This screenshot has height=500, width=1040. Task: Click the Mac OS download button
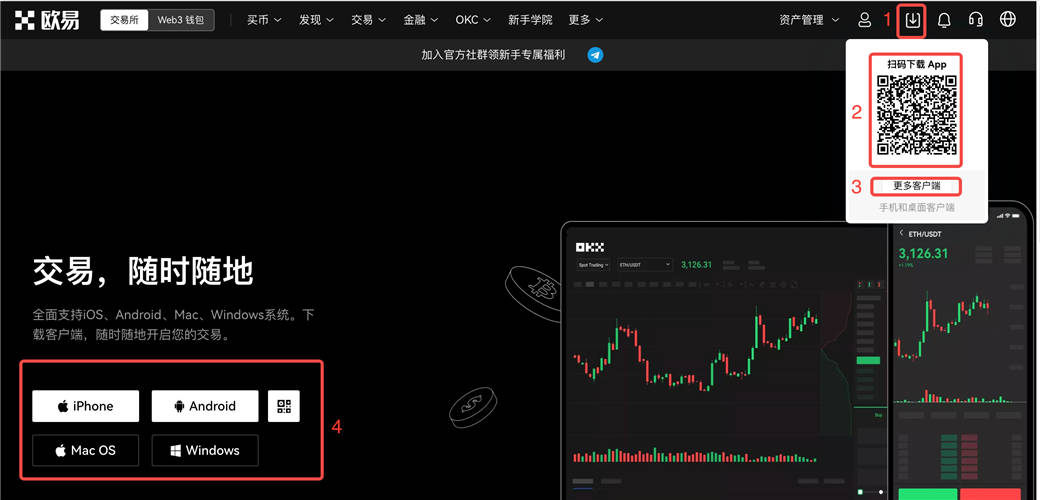point(85,450)
